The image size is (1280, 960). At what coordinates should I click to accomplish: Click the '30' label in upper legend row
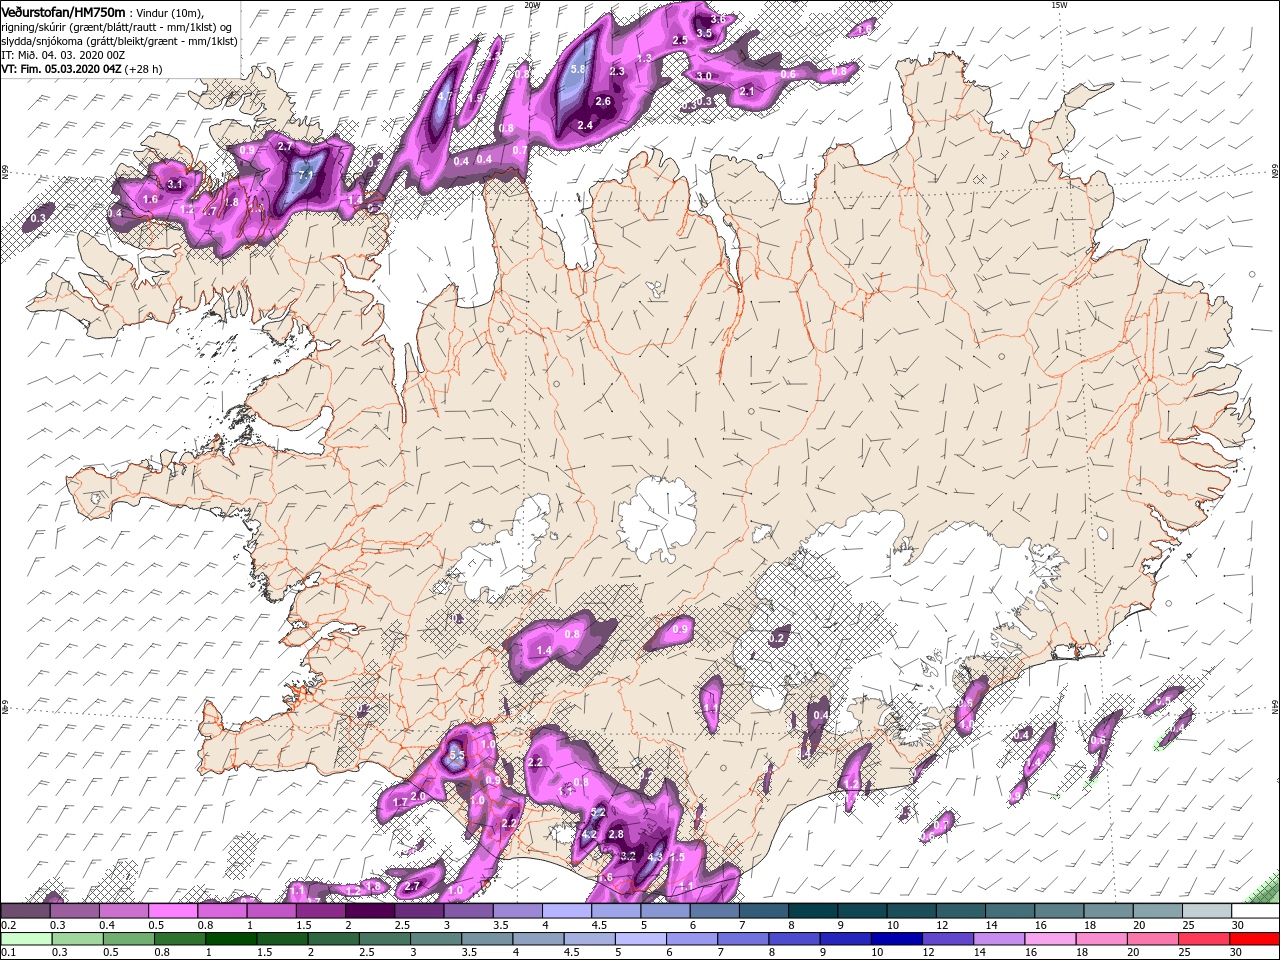point(1237,925)
